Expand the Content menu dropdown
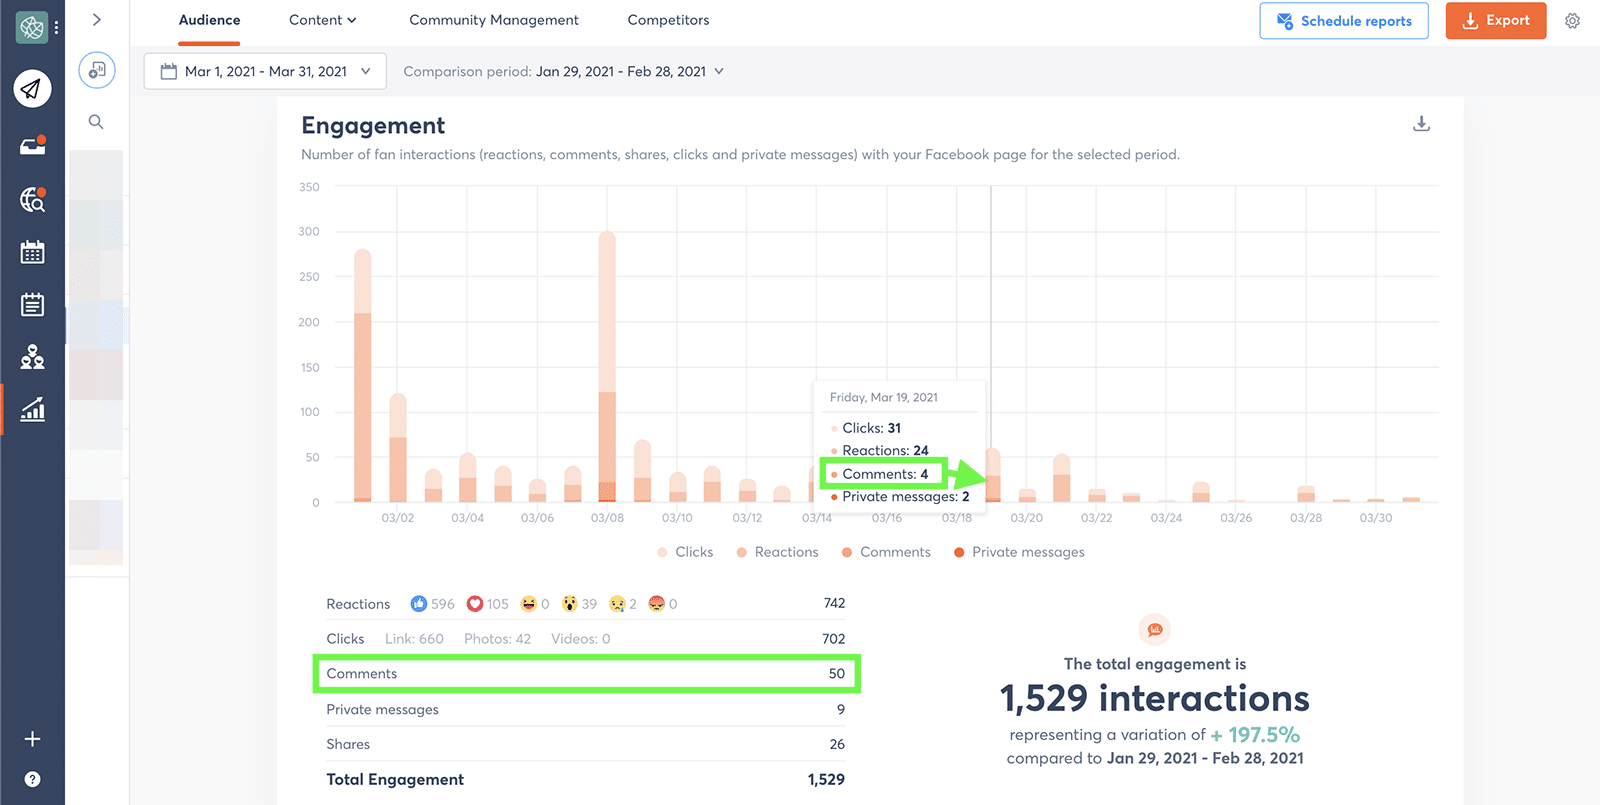Image resolution: width=1600 pixels, height=805 pixels. (x=322, y=20)
